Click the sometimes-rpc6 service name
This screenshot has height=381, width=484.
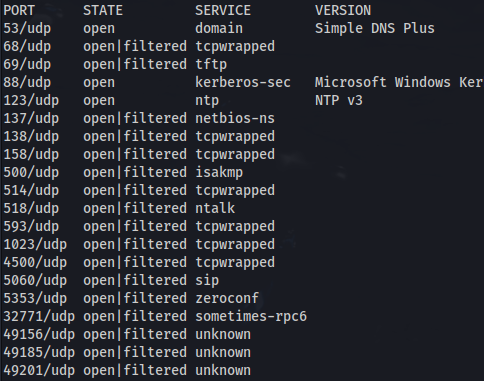point(251,316)
